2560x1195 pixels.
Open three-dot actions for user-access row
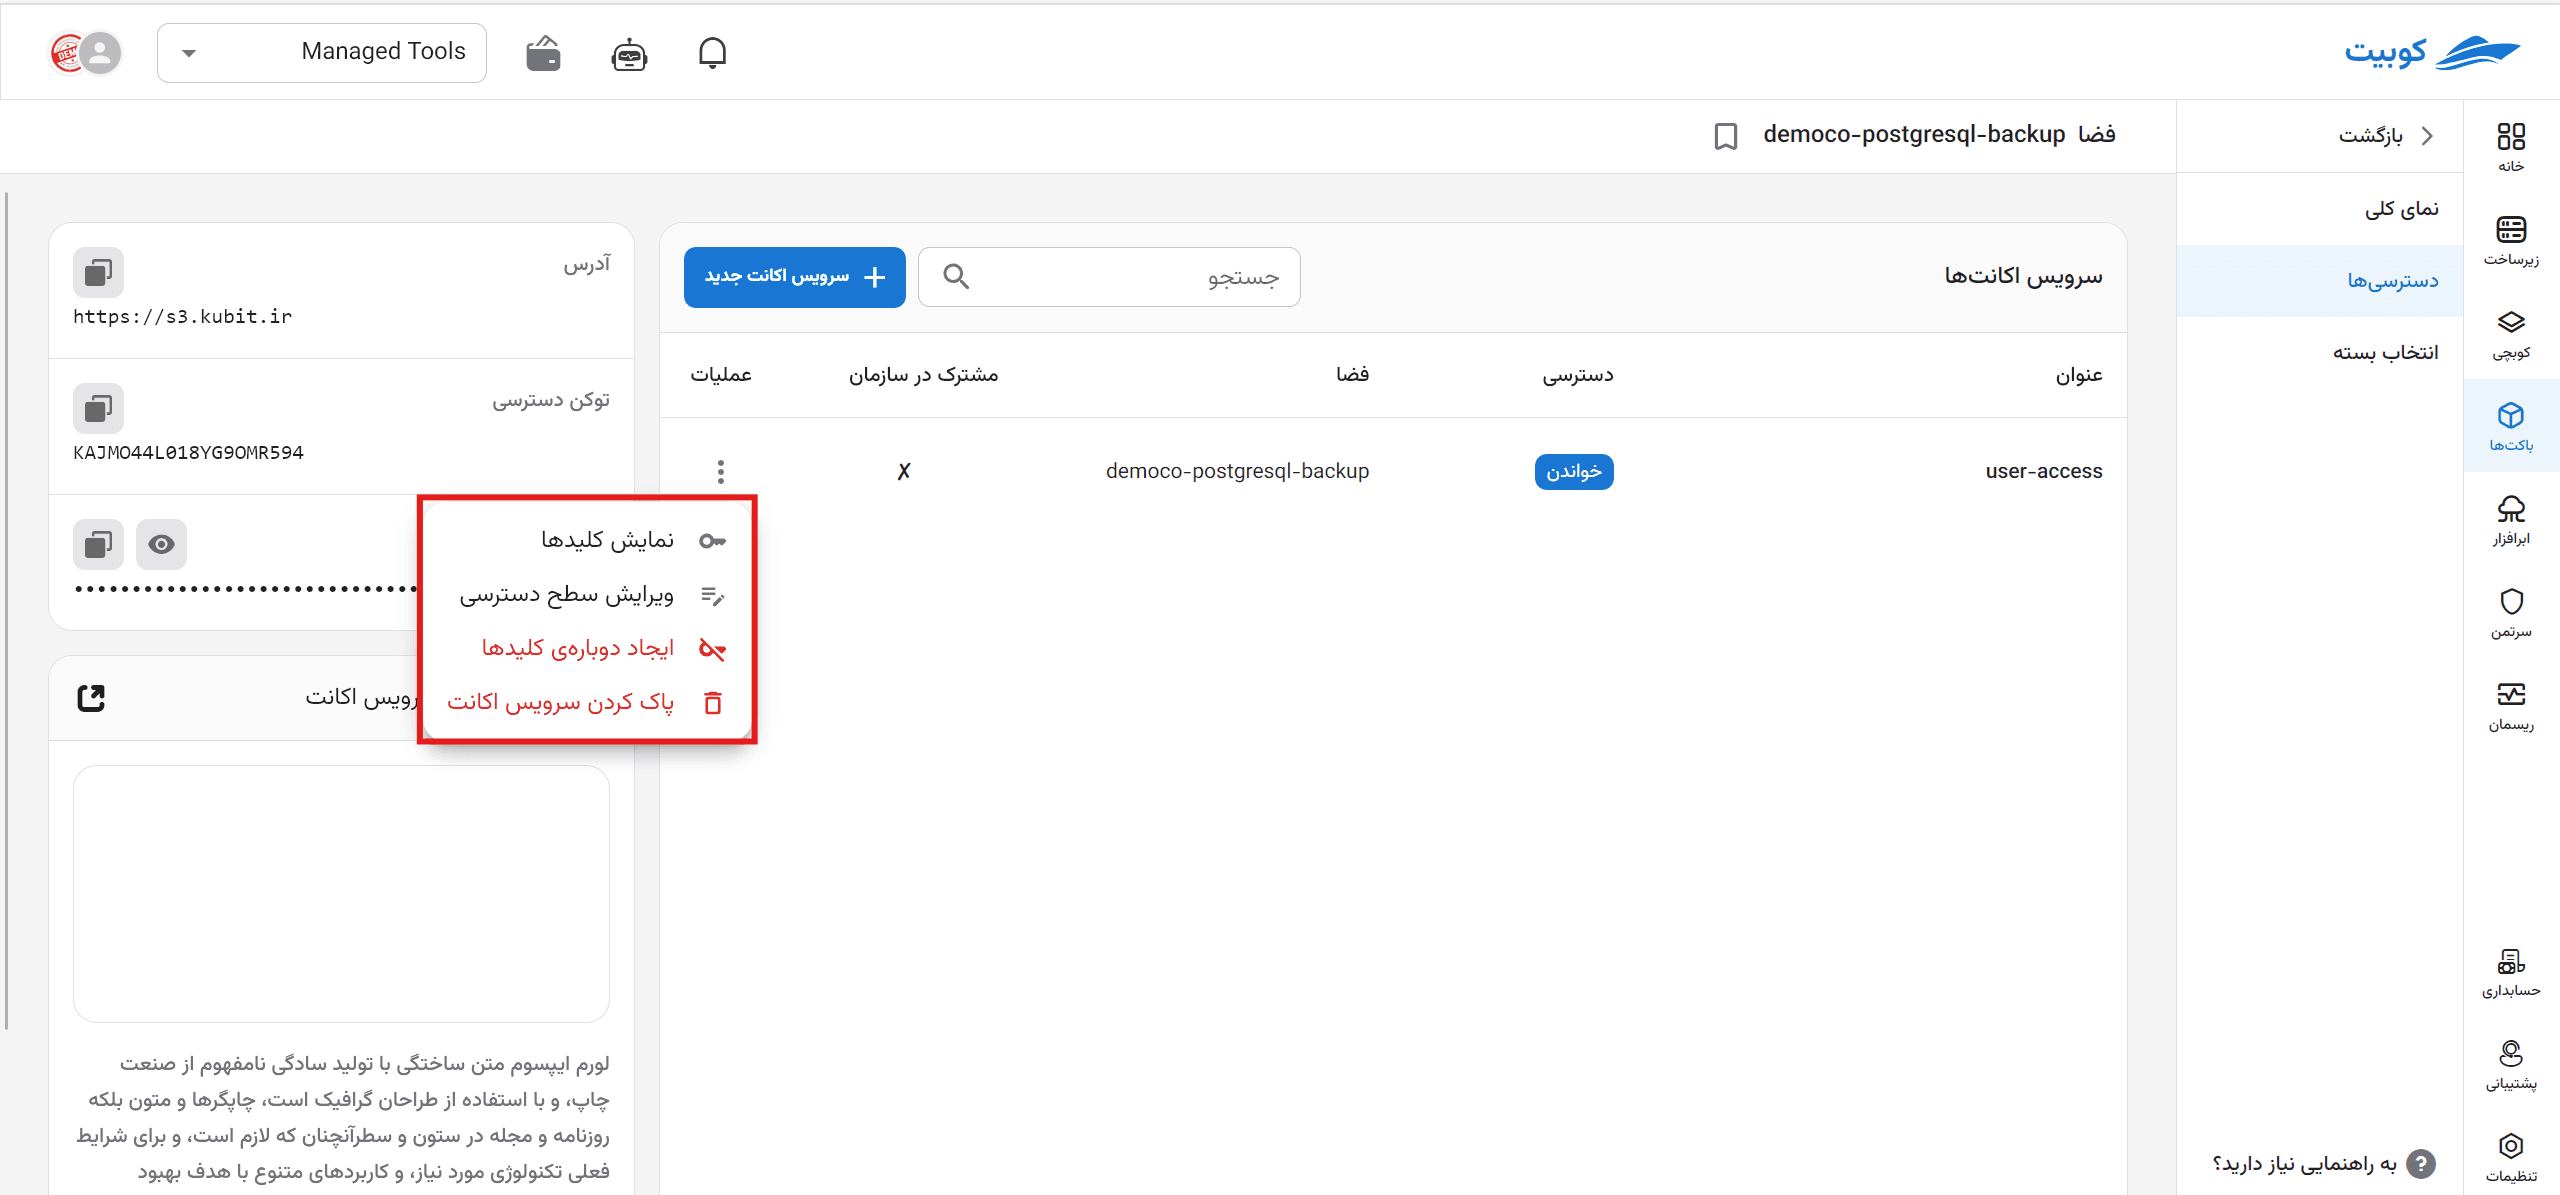coord(721,471)
